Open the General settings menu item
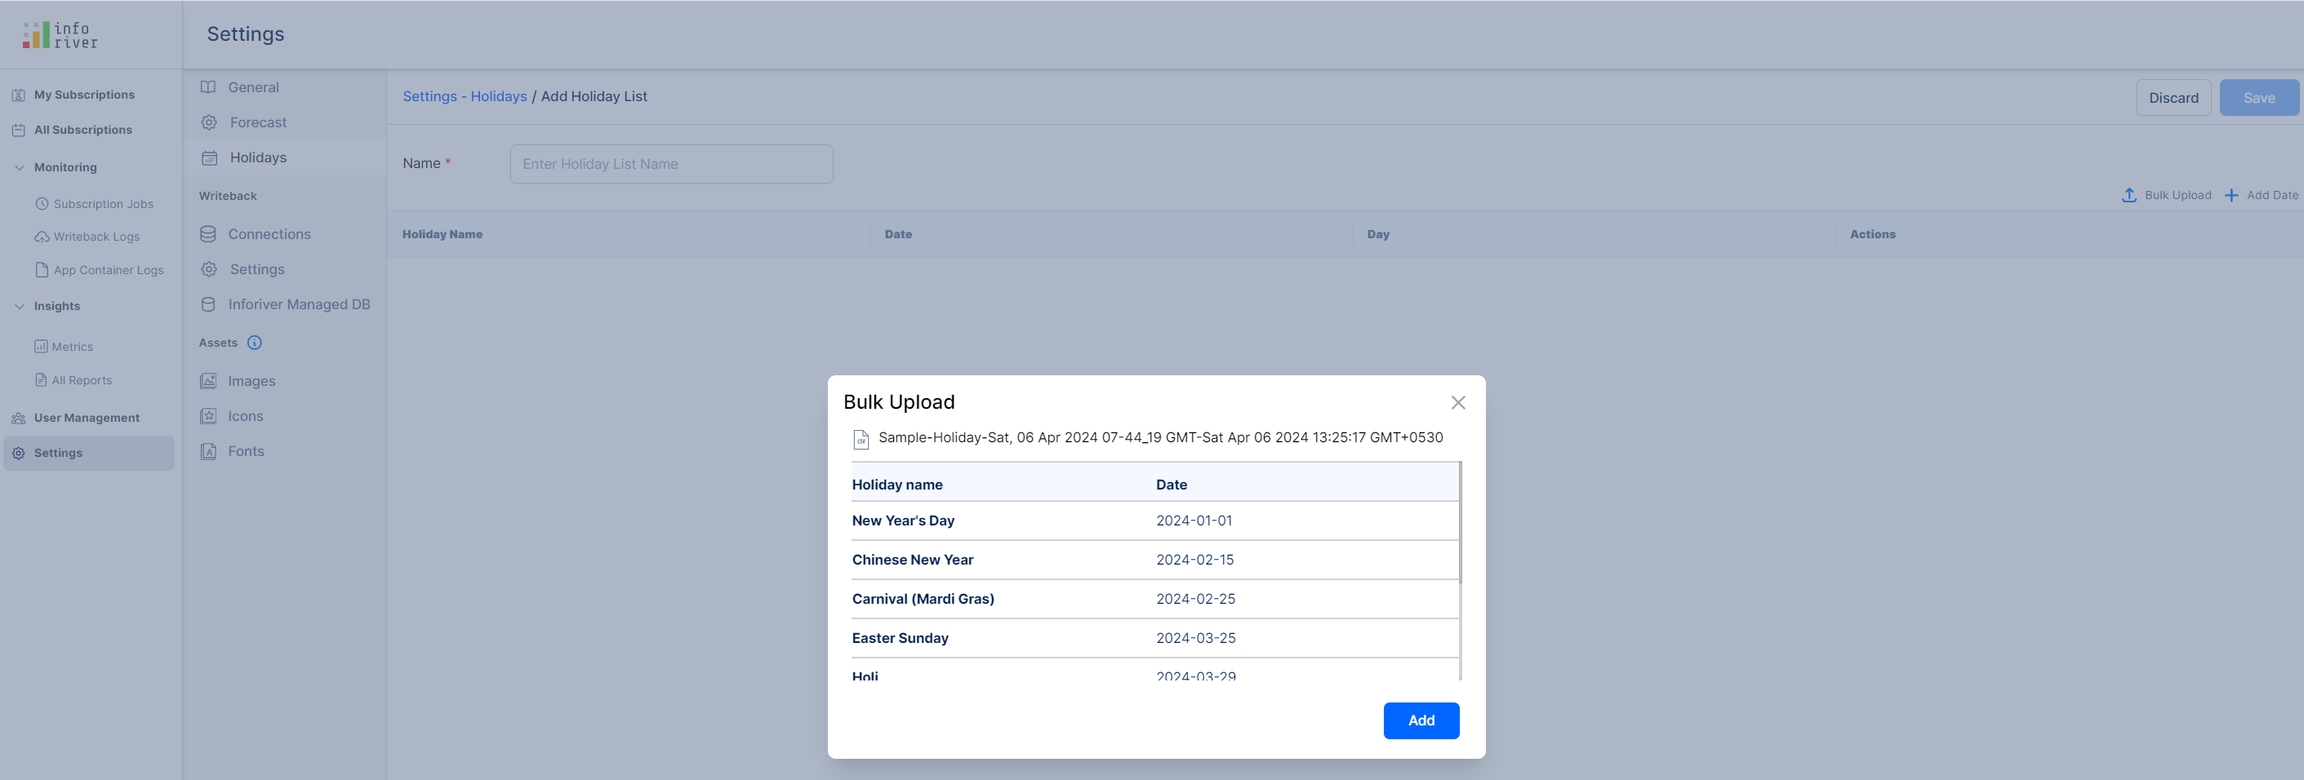Screen dimensions: 2304x780 253,88
